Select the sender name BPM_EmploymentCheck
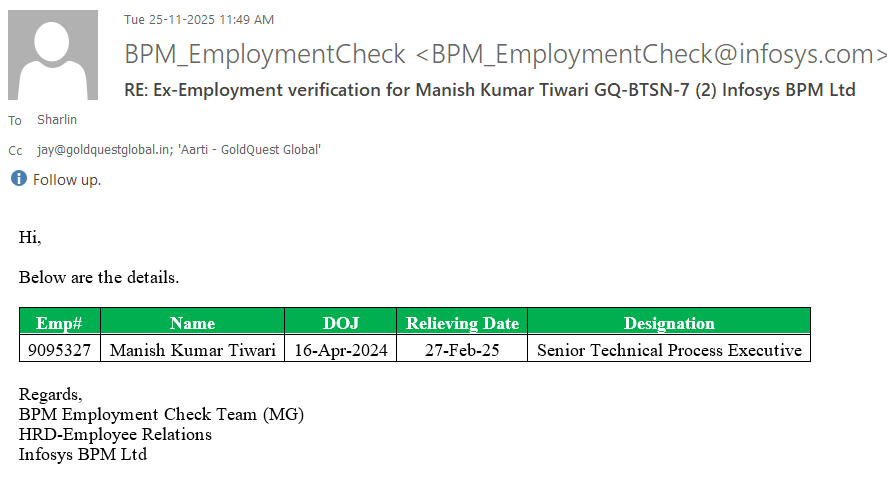887x480 pixels. point(265,54)
